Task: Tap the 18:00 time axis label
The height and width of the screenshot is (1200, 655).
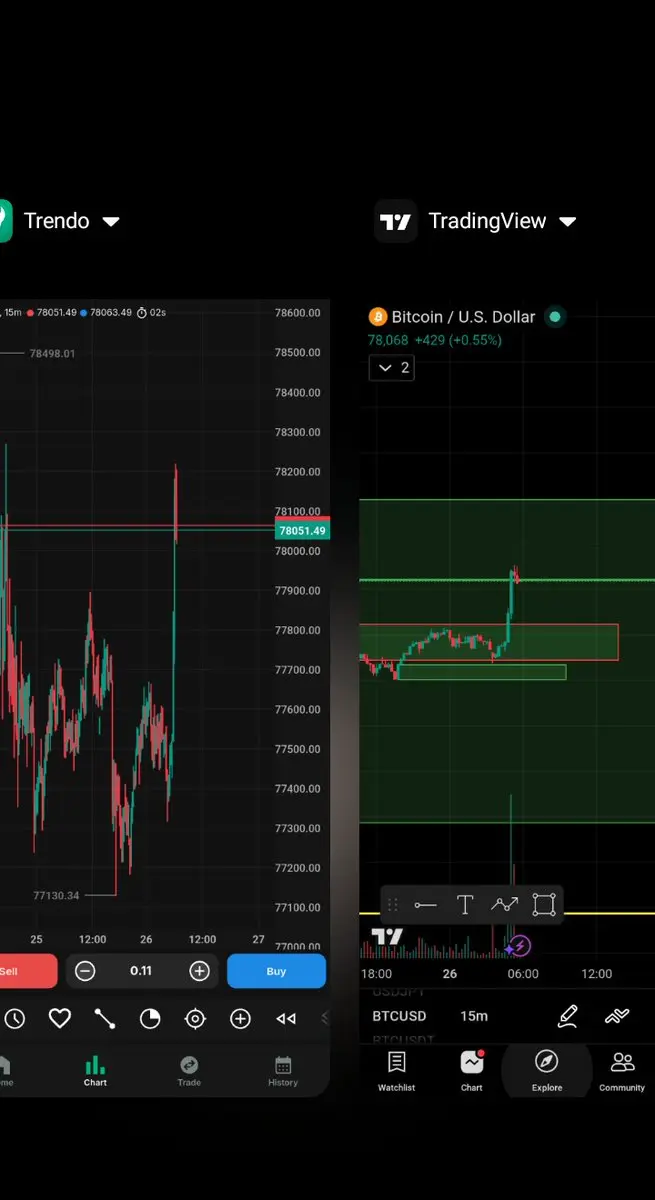Action: pyautogui.click(x=376, y=973)
